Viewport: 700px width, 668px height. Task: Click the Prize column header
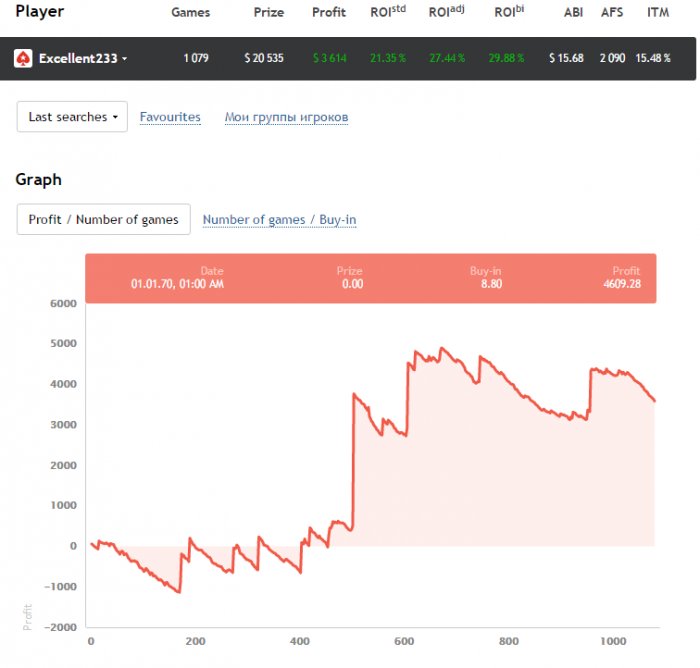pyautogui.click(x=268, y=13)
